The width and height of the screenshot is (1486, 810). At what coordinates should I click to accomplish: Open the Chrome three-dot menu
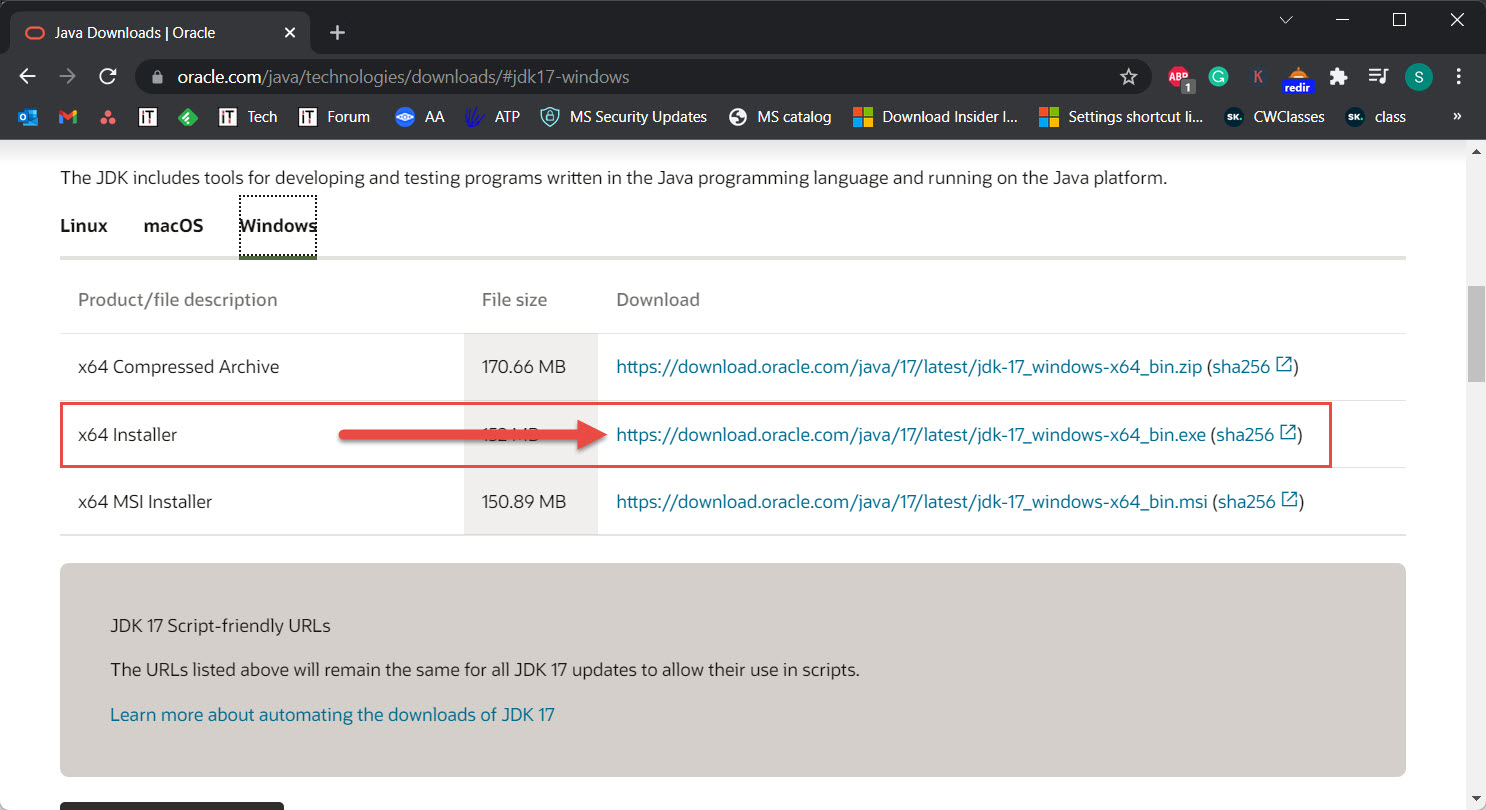click(x=1458, y=76)
